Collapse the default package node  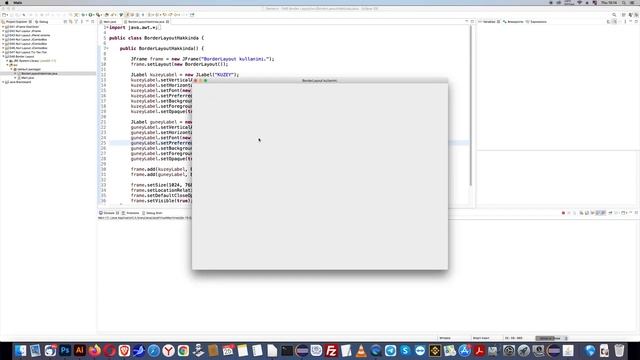click(11, 69)
